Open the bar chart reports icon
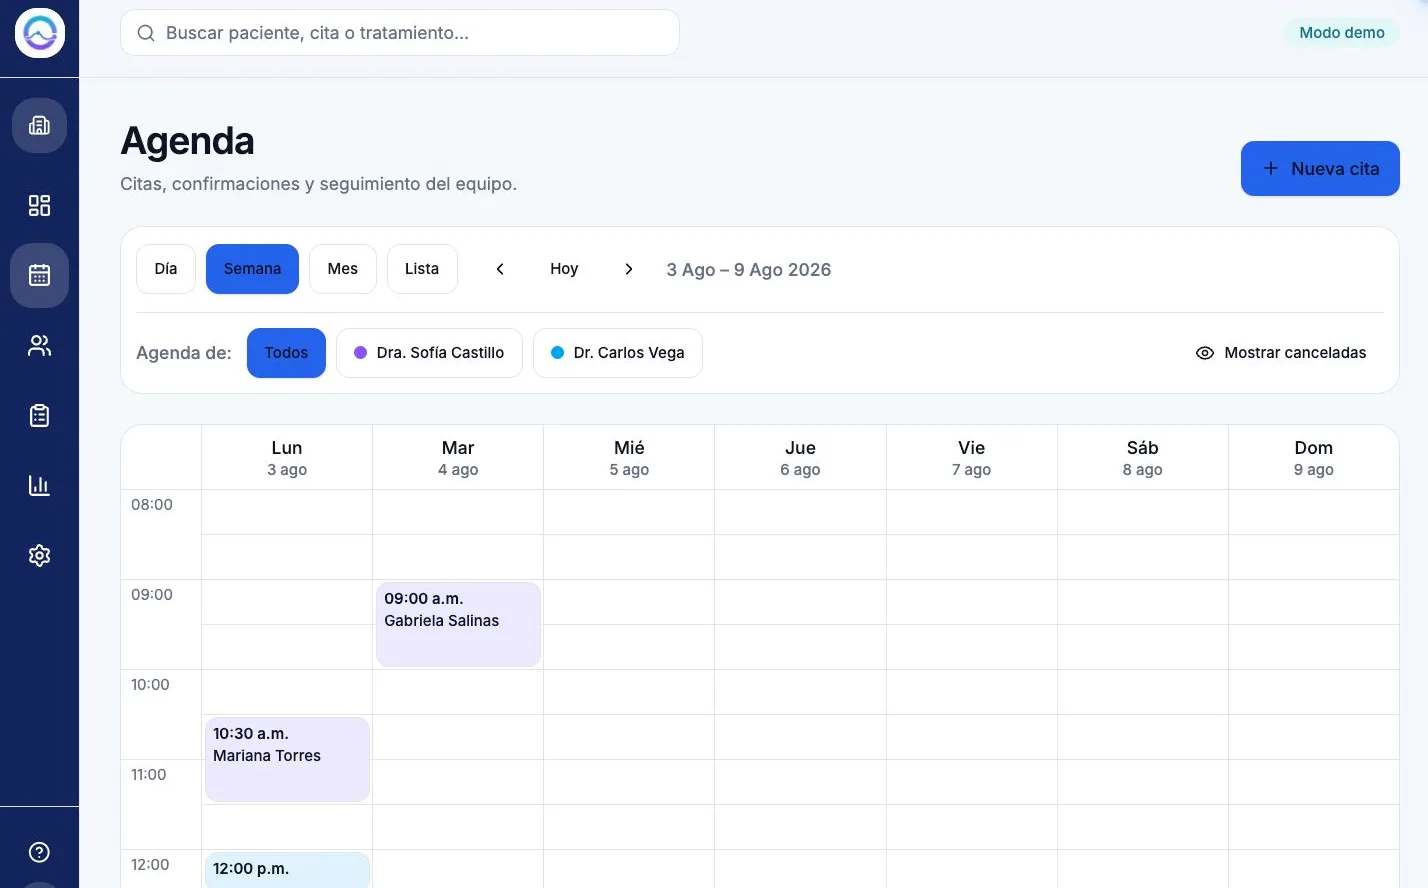 [39, 485]
